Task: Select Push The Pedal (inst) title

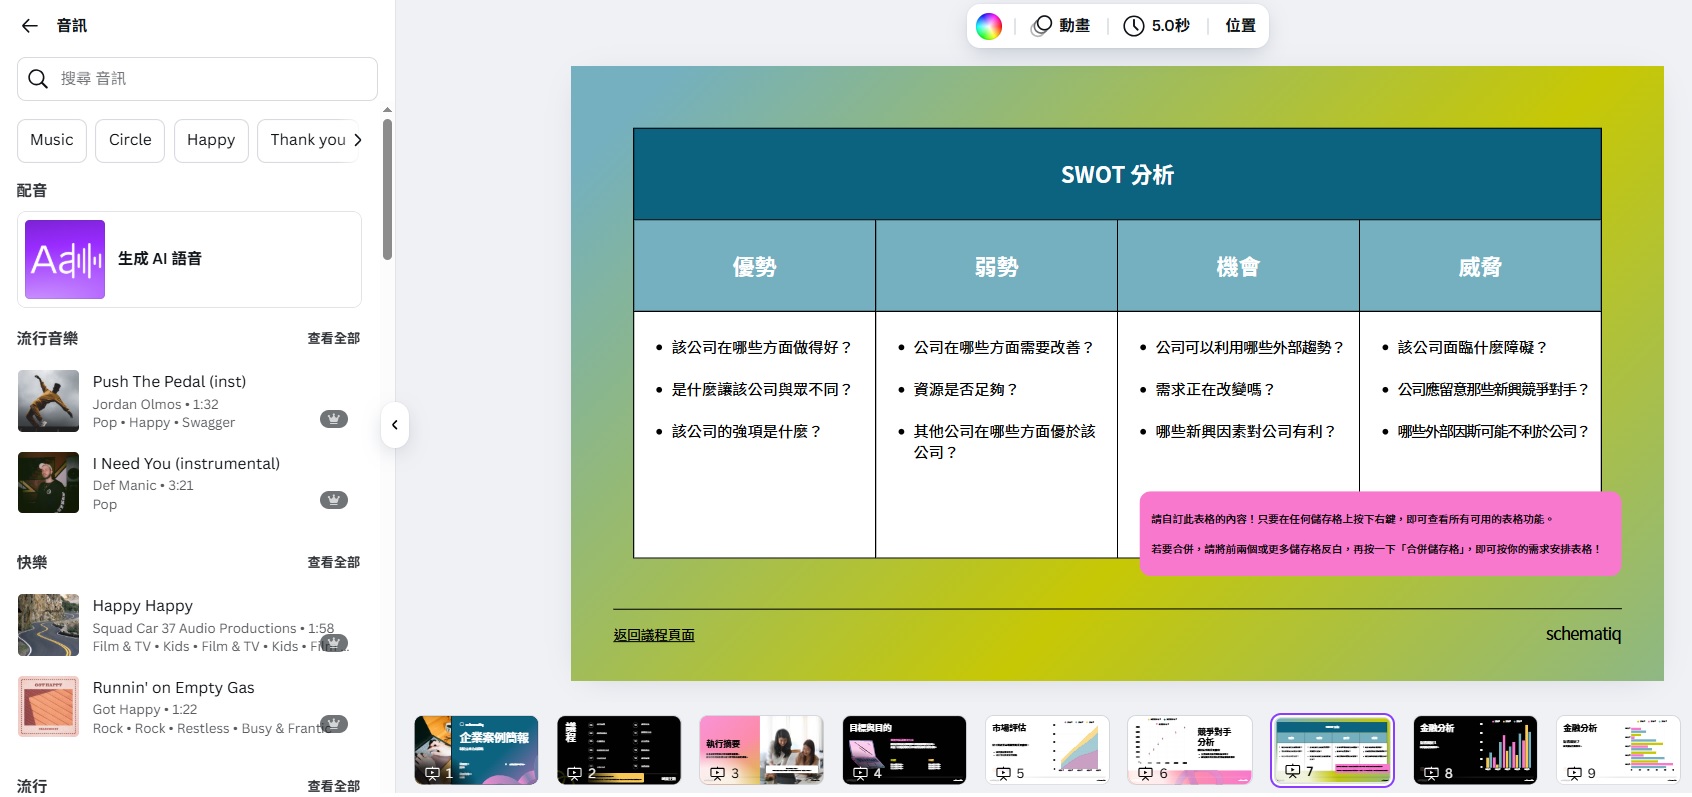Action: tap(169, 382)
